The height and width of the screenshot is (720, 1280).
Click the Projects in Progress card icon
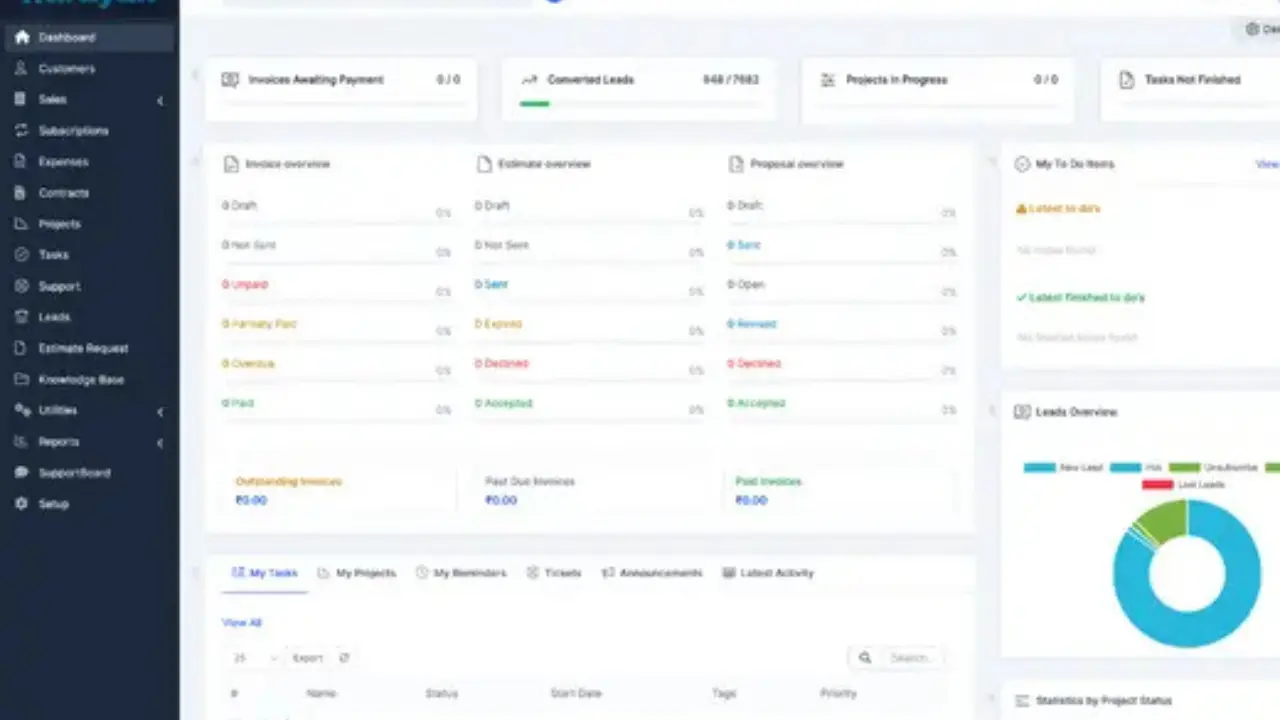click(828, 80)
